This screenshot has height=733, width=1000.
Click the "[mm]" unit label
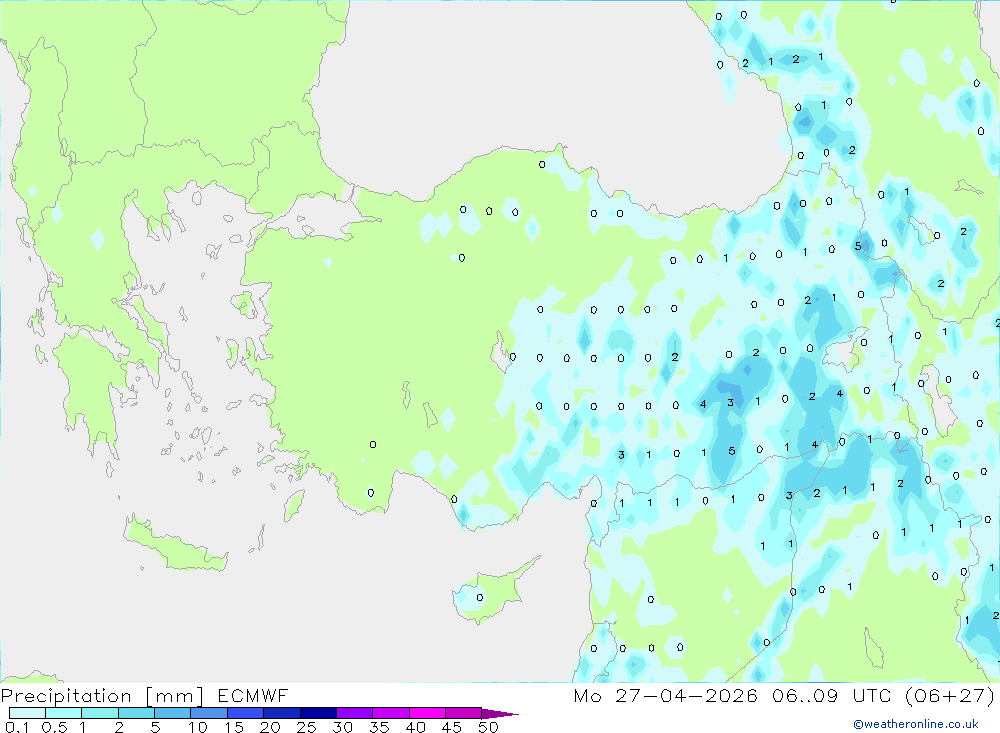175,696
